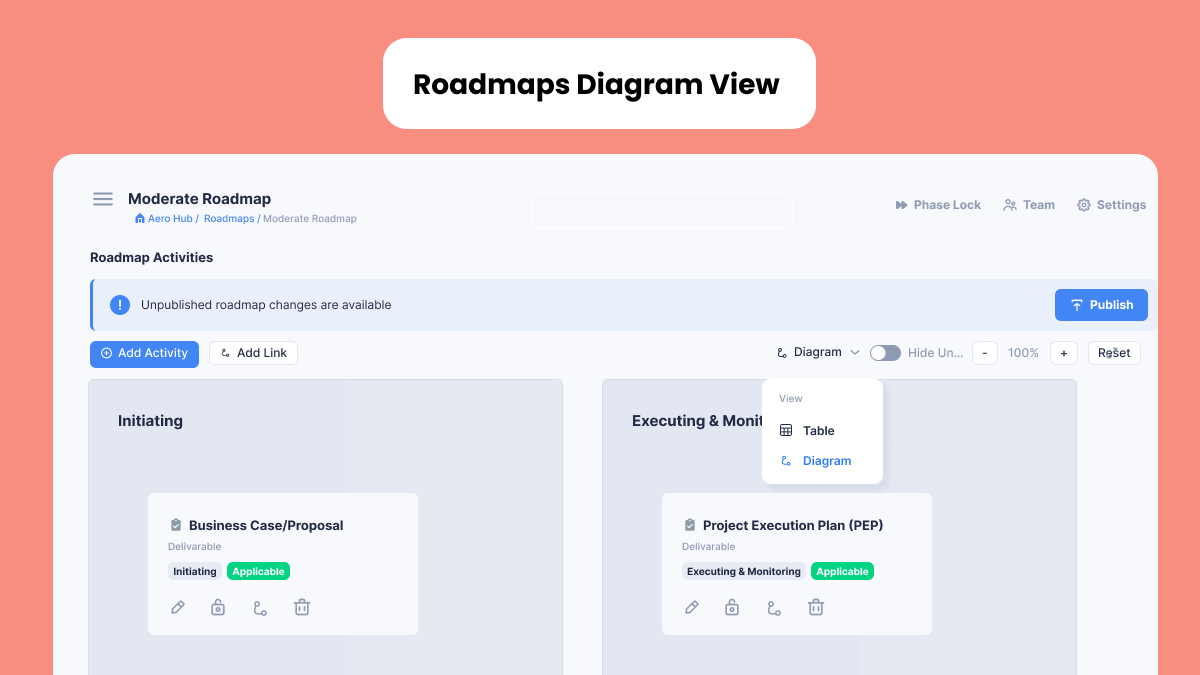Click lock icon on Business Case/Proposal card

[x=218, y=607]
